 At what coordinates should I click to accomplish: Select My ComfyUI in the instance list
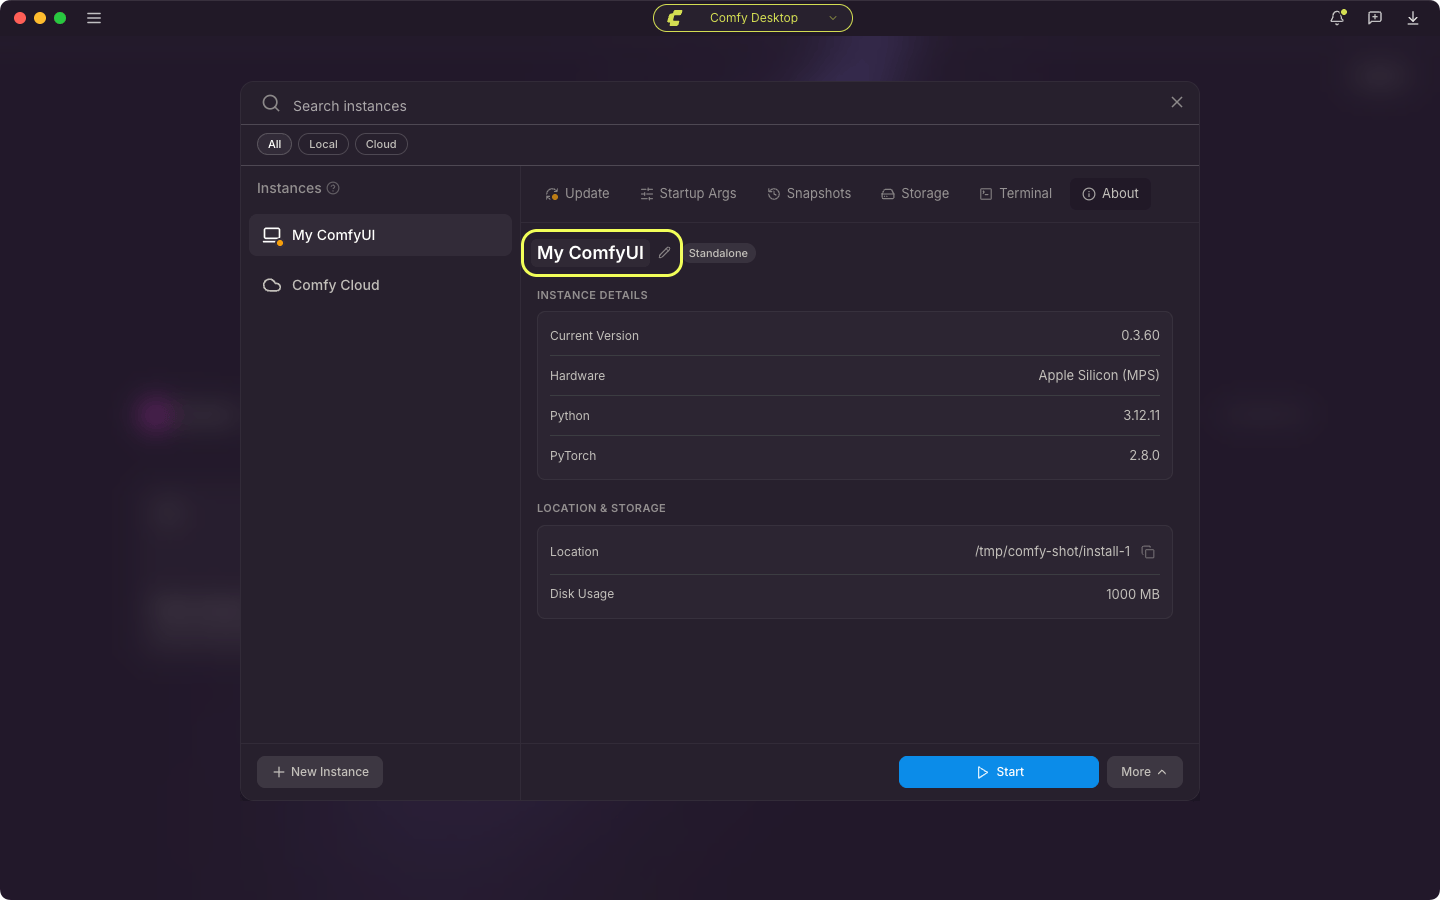(380, 235)
